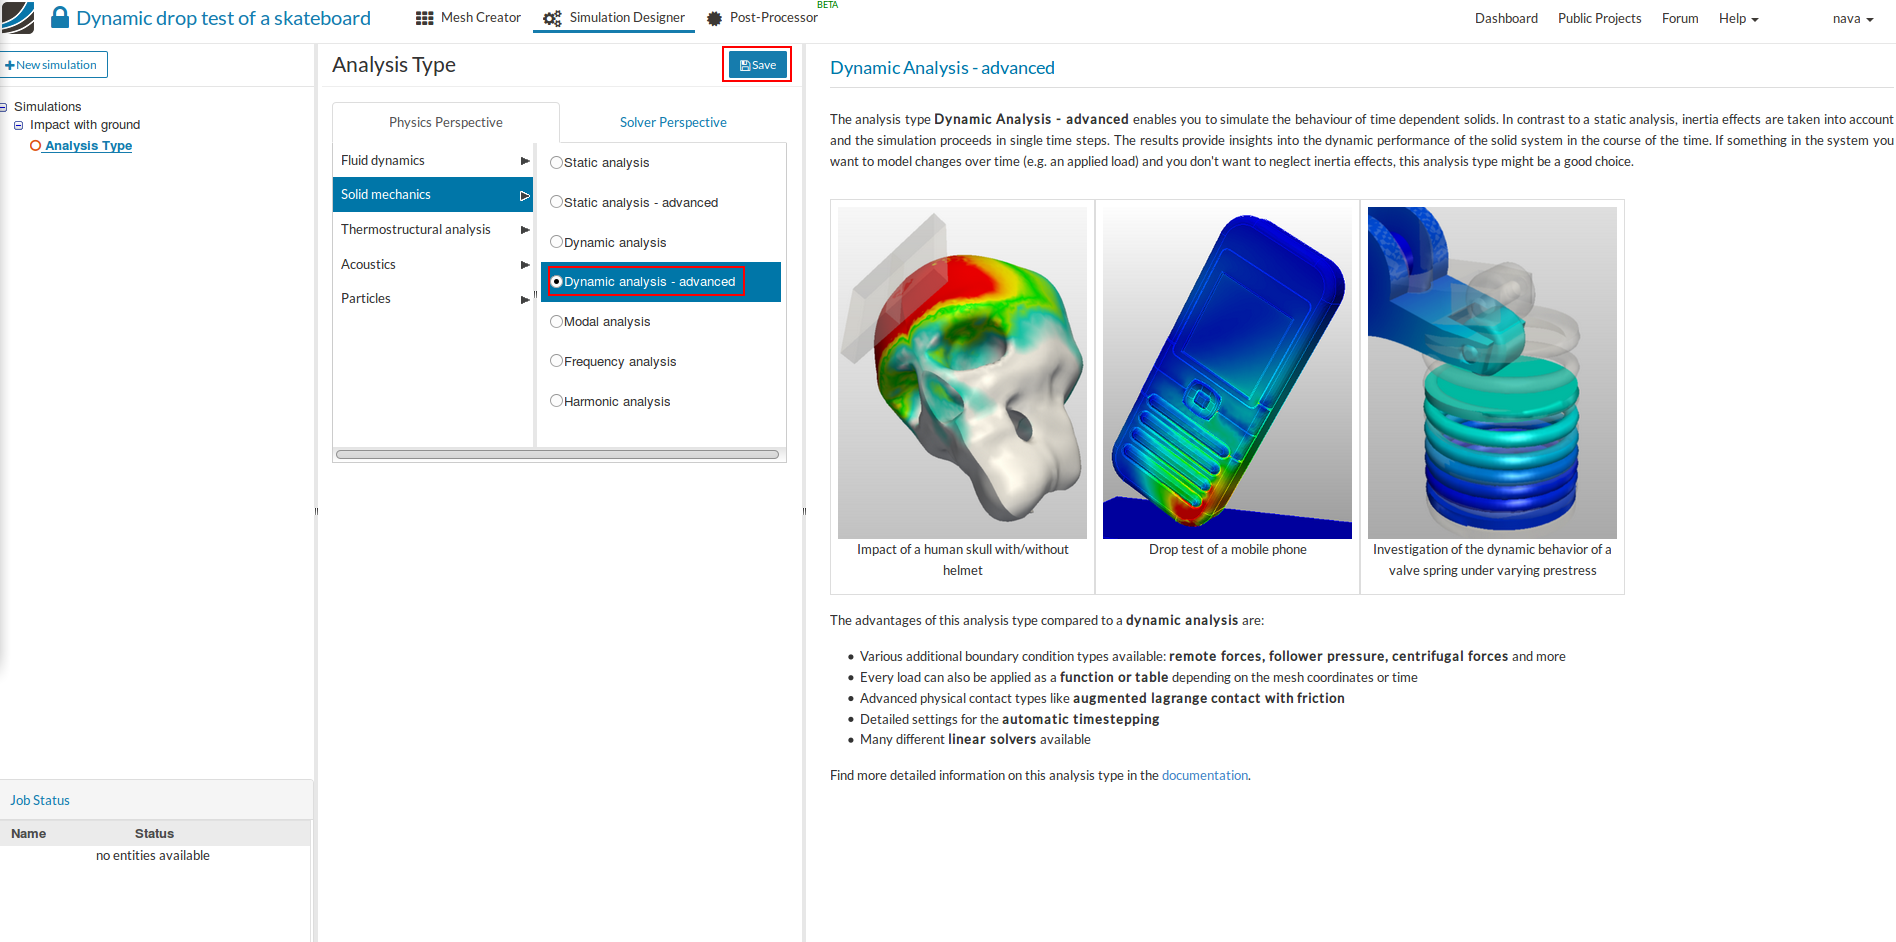Collapse the Simulations tree node
The height and width of the screenshot is (942, 1896).
[x=4, y=106]
